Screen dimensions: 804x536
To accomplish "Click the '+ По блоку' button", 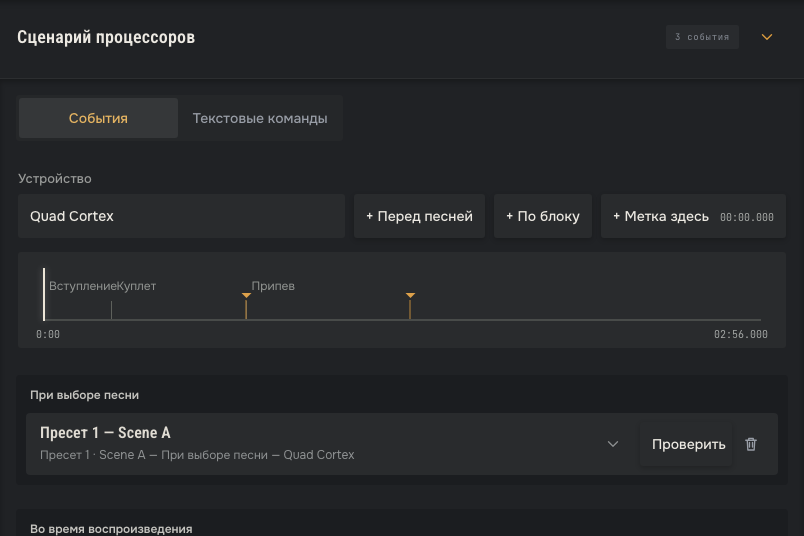I will 543,216.
